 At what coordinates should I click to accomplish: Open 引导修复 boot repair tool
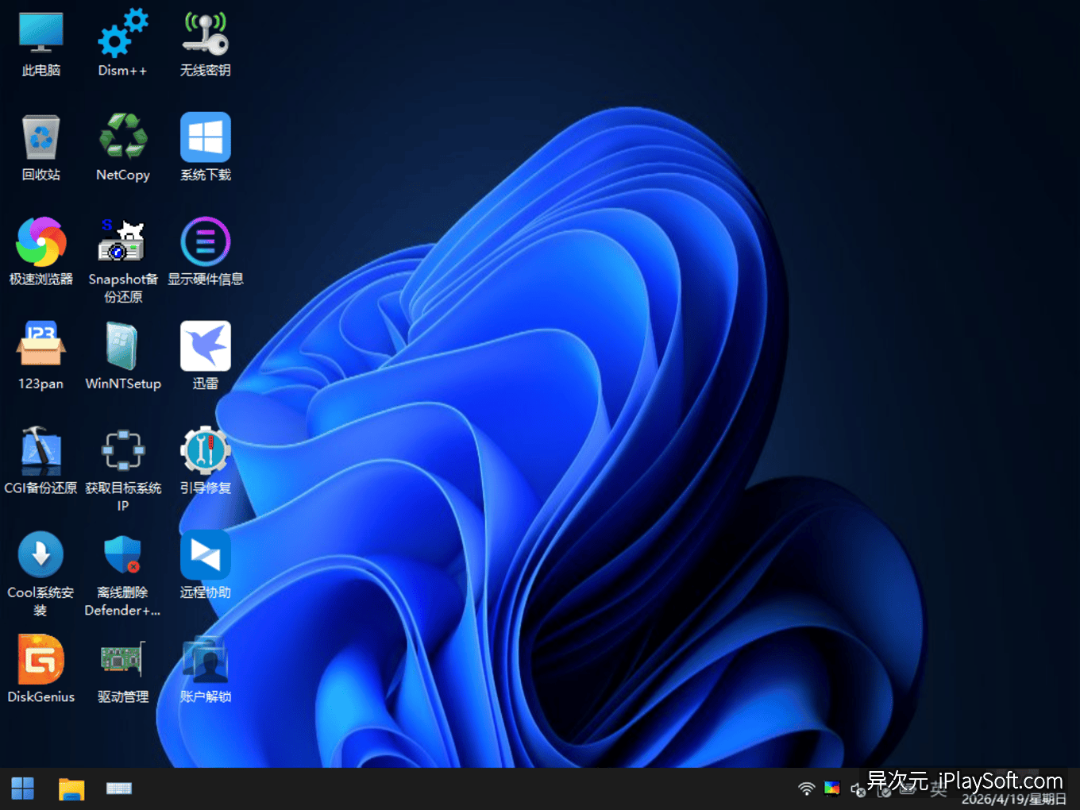[x=205, y=460]
